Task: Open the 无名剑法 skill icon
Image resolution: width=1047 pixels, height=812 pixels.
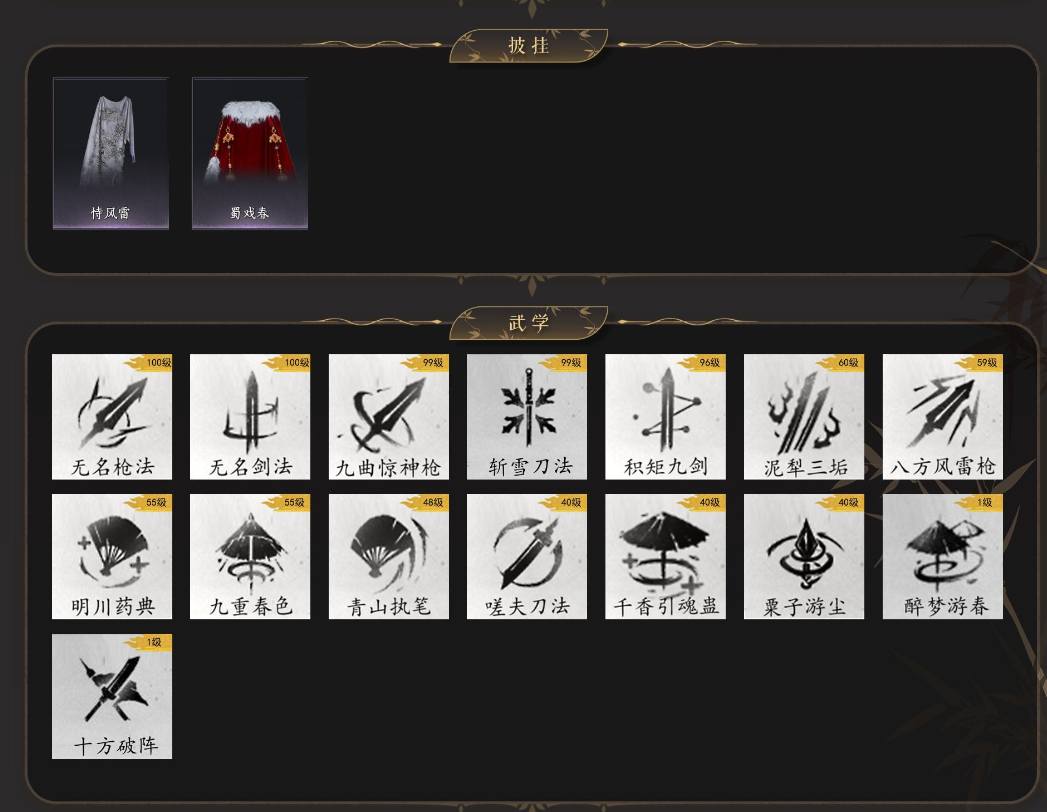Action: coord(250,417)
